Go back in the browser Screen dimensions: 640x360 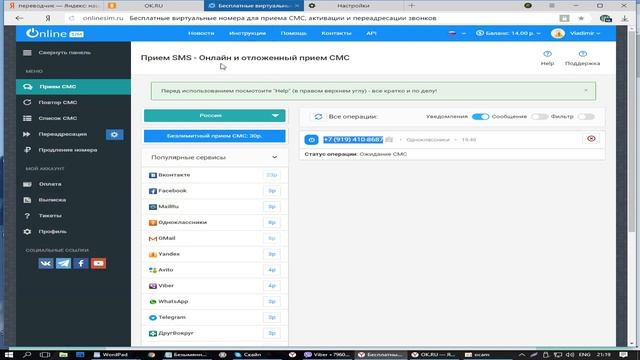pos(19,18)
